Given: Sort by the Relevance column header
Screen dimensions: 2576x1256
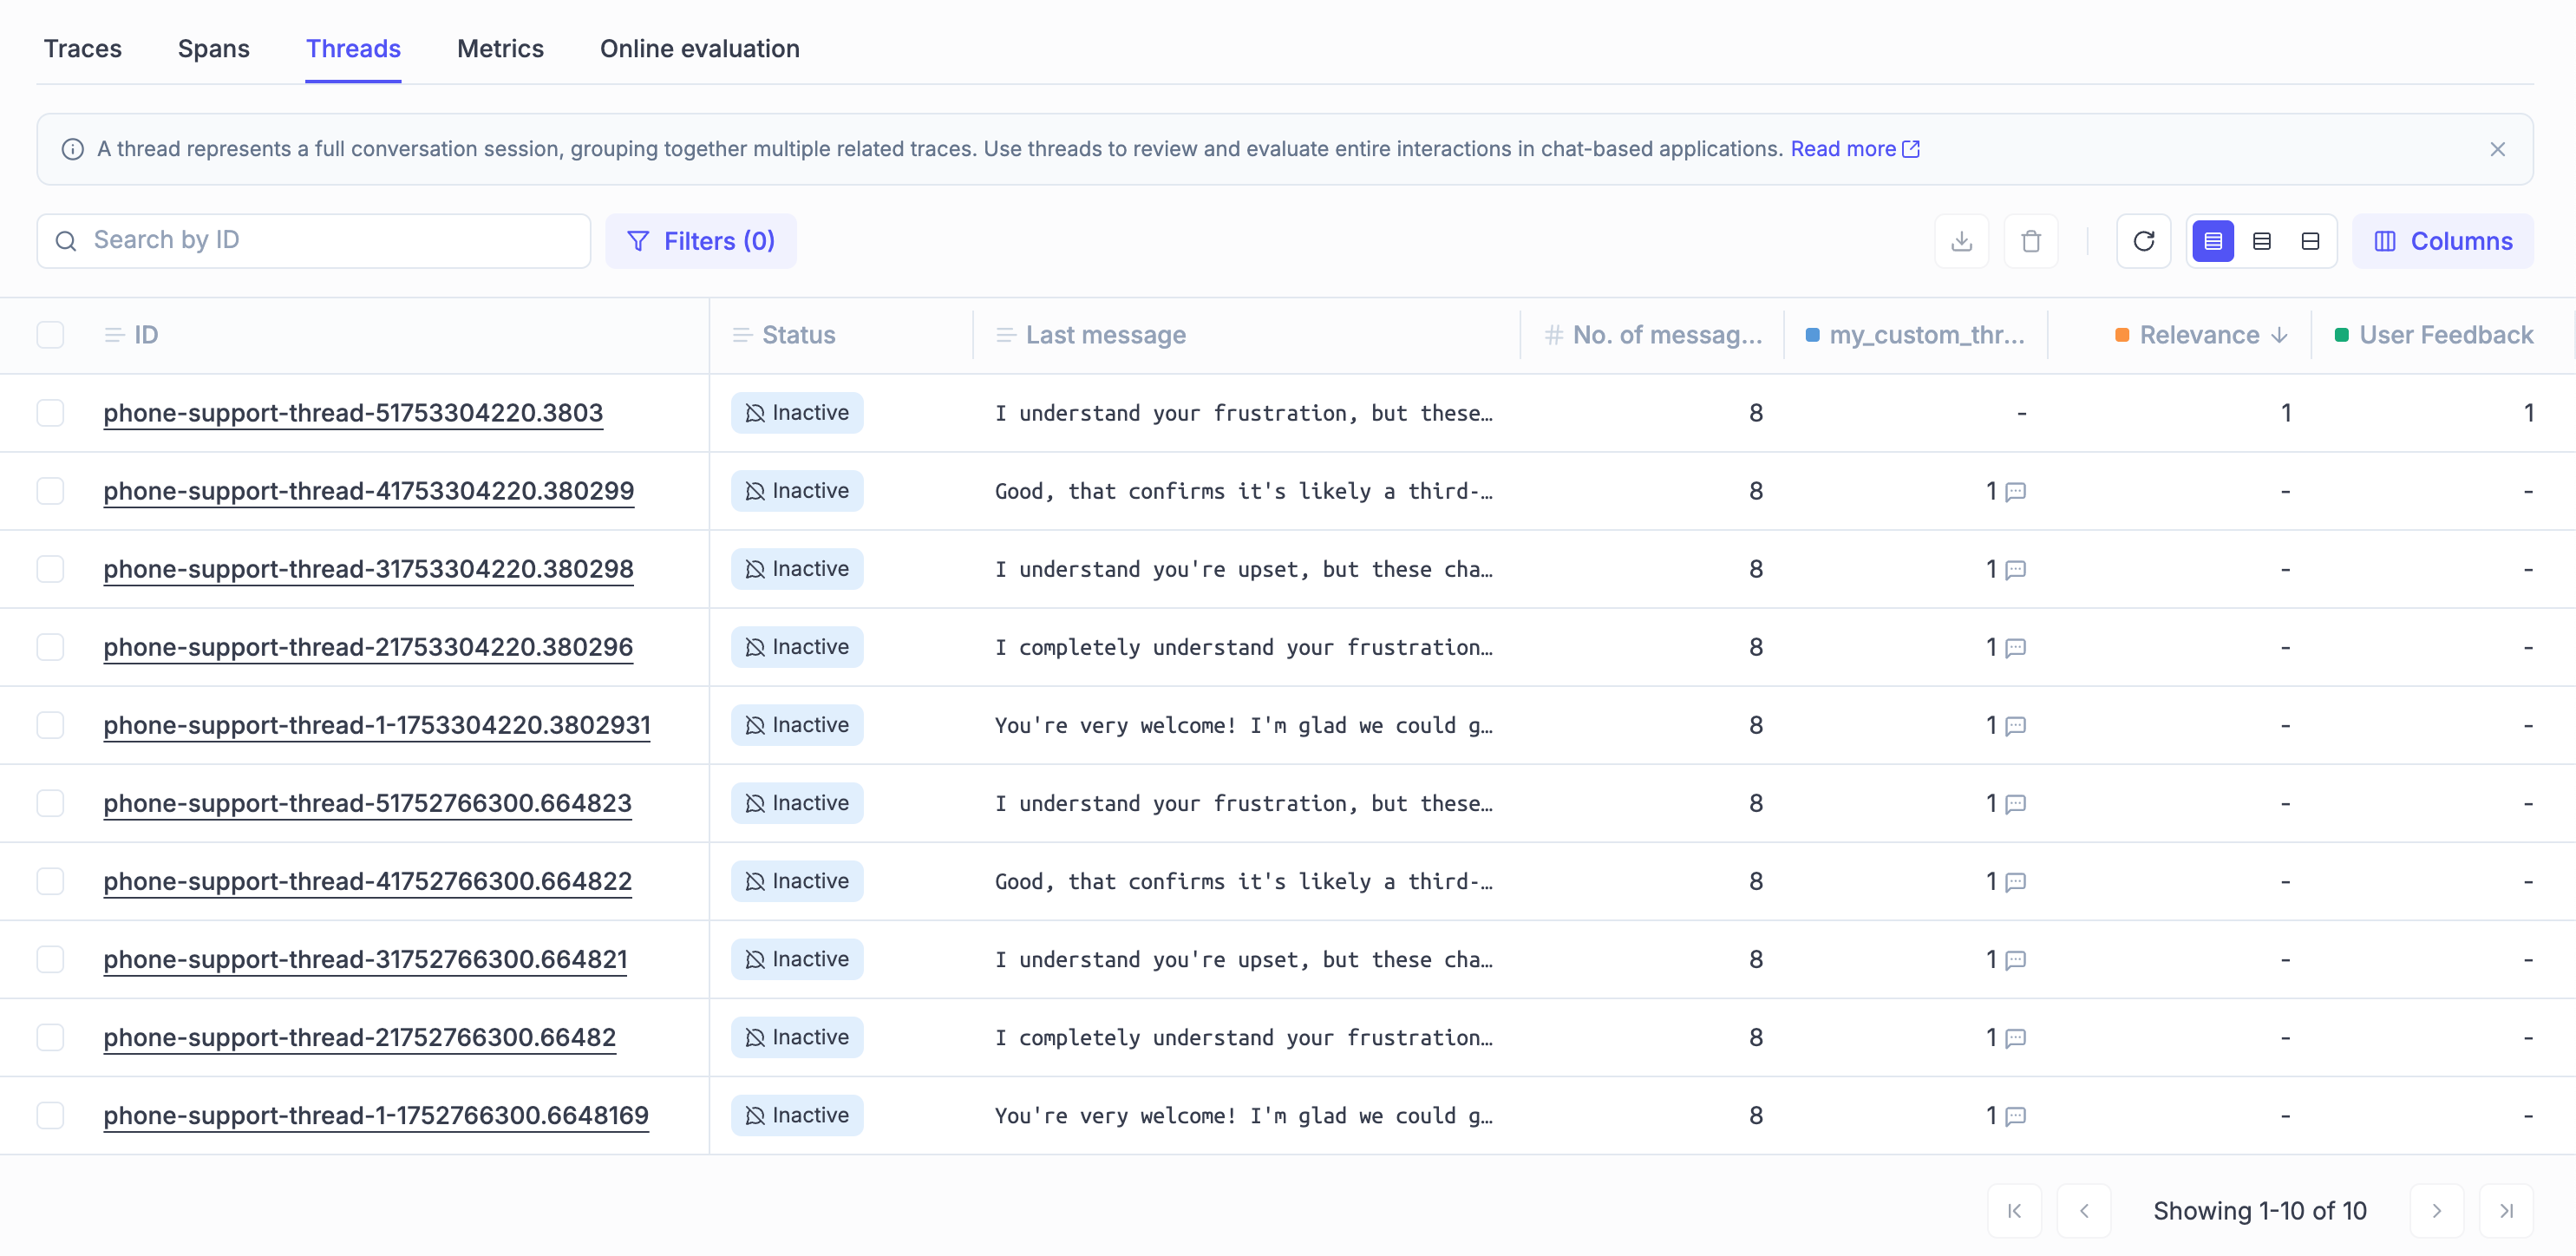Looking at the screenshot, I should point(2199,335).
